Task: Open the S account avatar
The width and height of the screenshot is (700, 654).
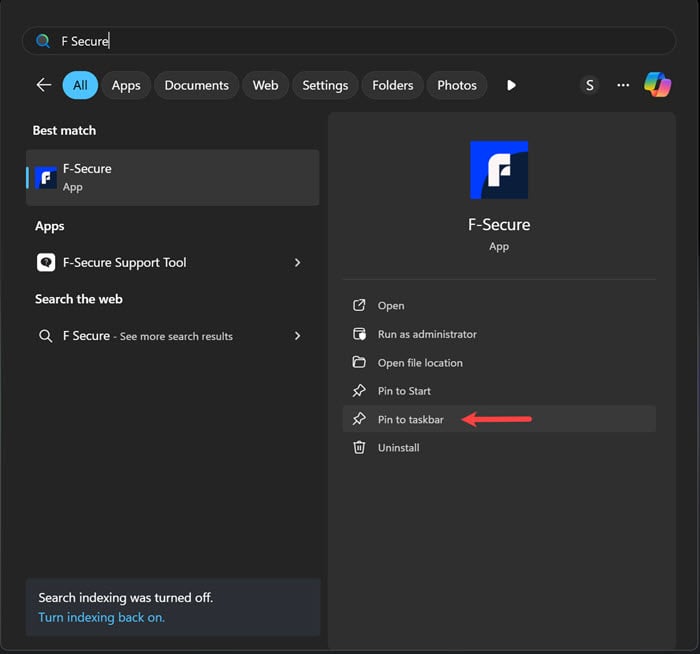Action: click(589, 85)
